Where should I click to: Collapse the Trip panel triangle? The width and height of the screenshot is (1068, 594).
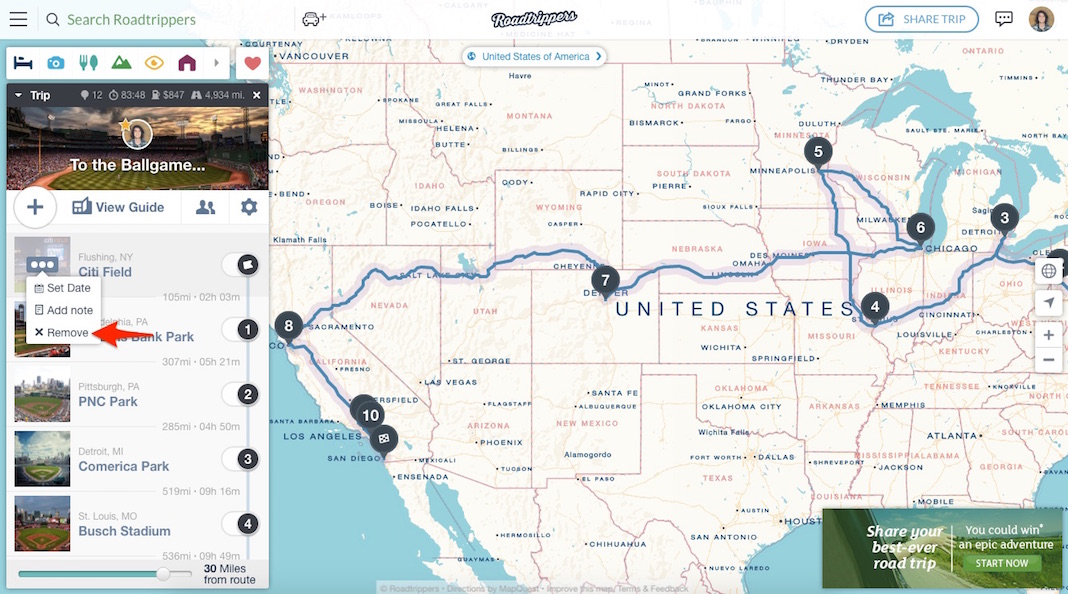[x=18, y=95]
